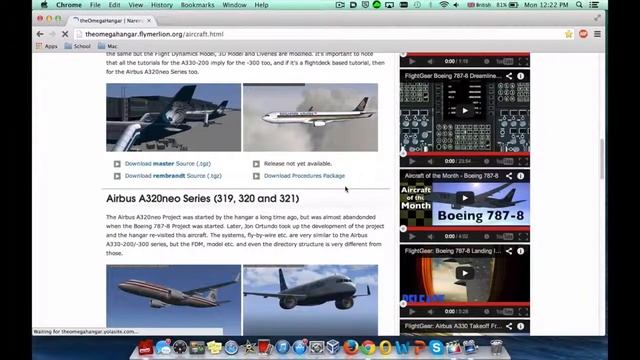Play the Boeing 787-8 Landing video

pyautogui.click(x=465, y=273)
